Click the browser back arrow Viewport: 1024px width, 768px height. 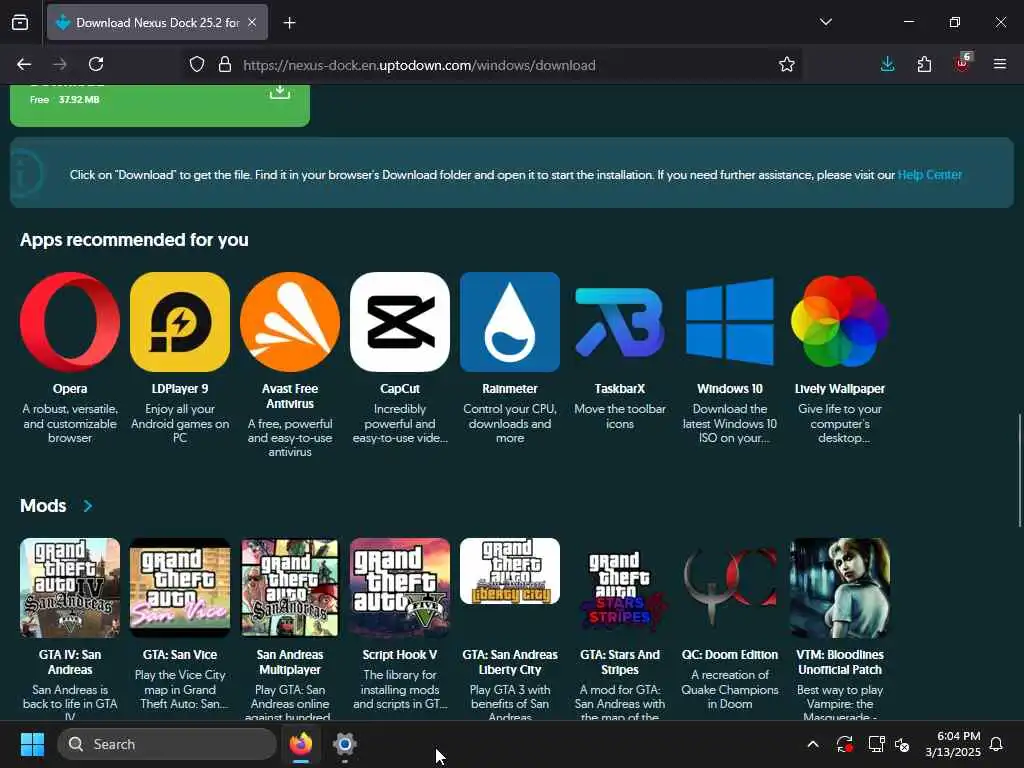24,64
